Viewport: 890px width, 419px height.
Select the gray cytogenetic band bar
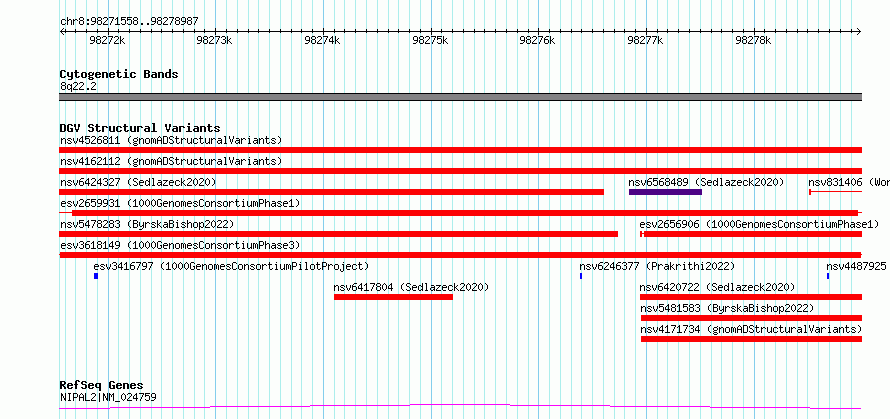(x=460, y=97)
